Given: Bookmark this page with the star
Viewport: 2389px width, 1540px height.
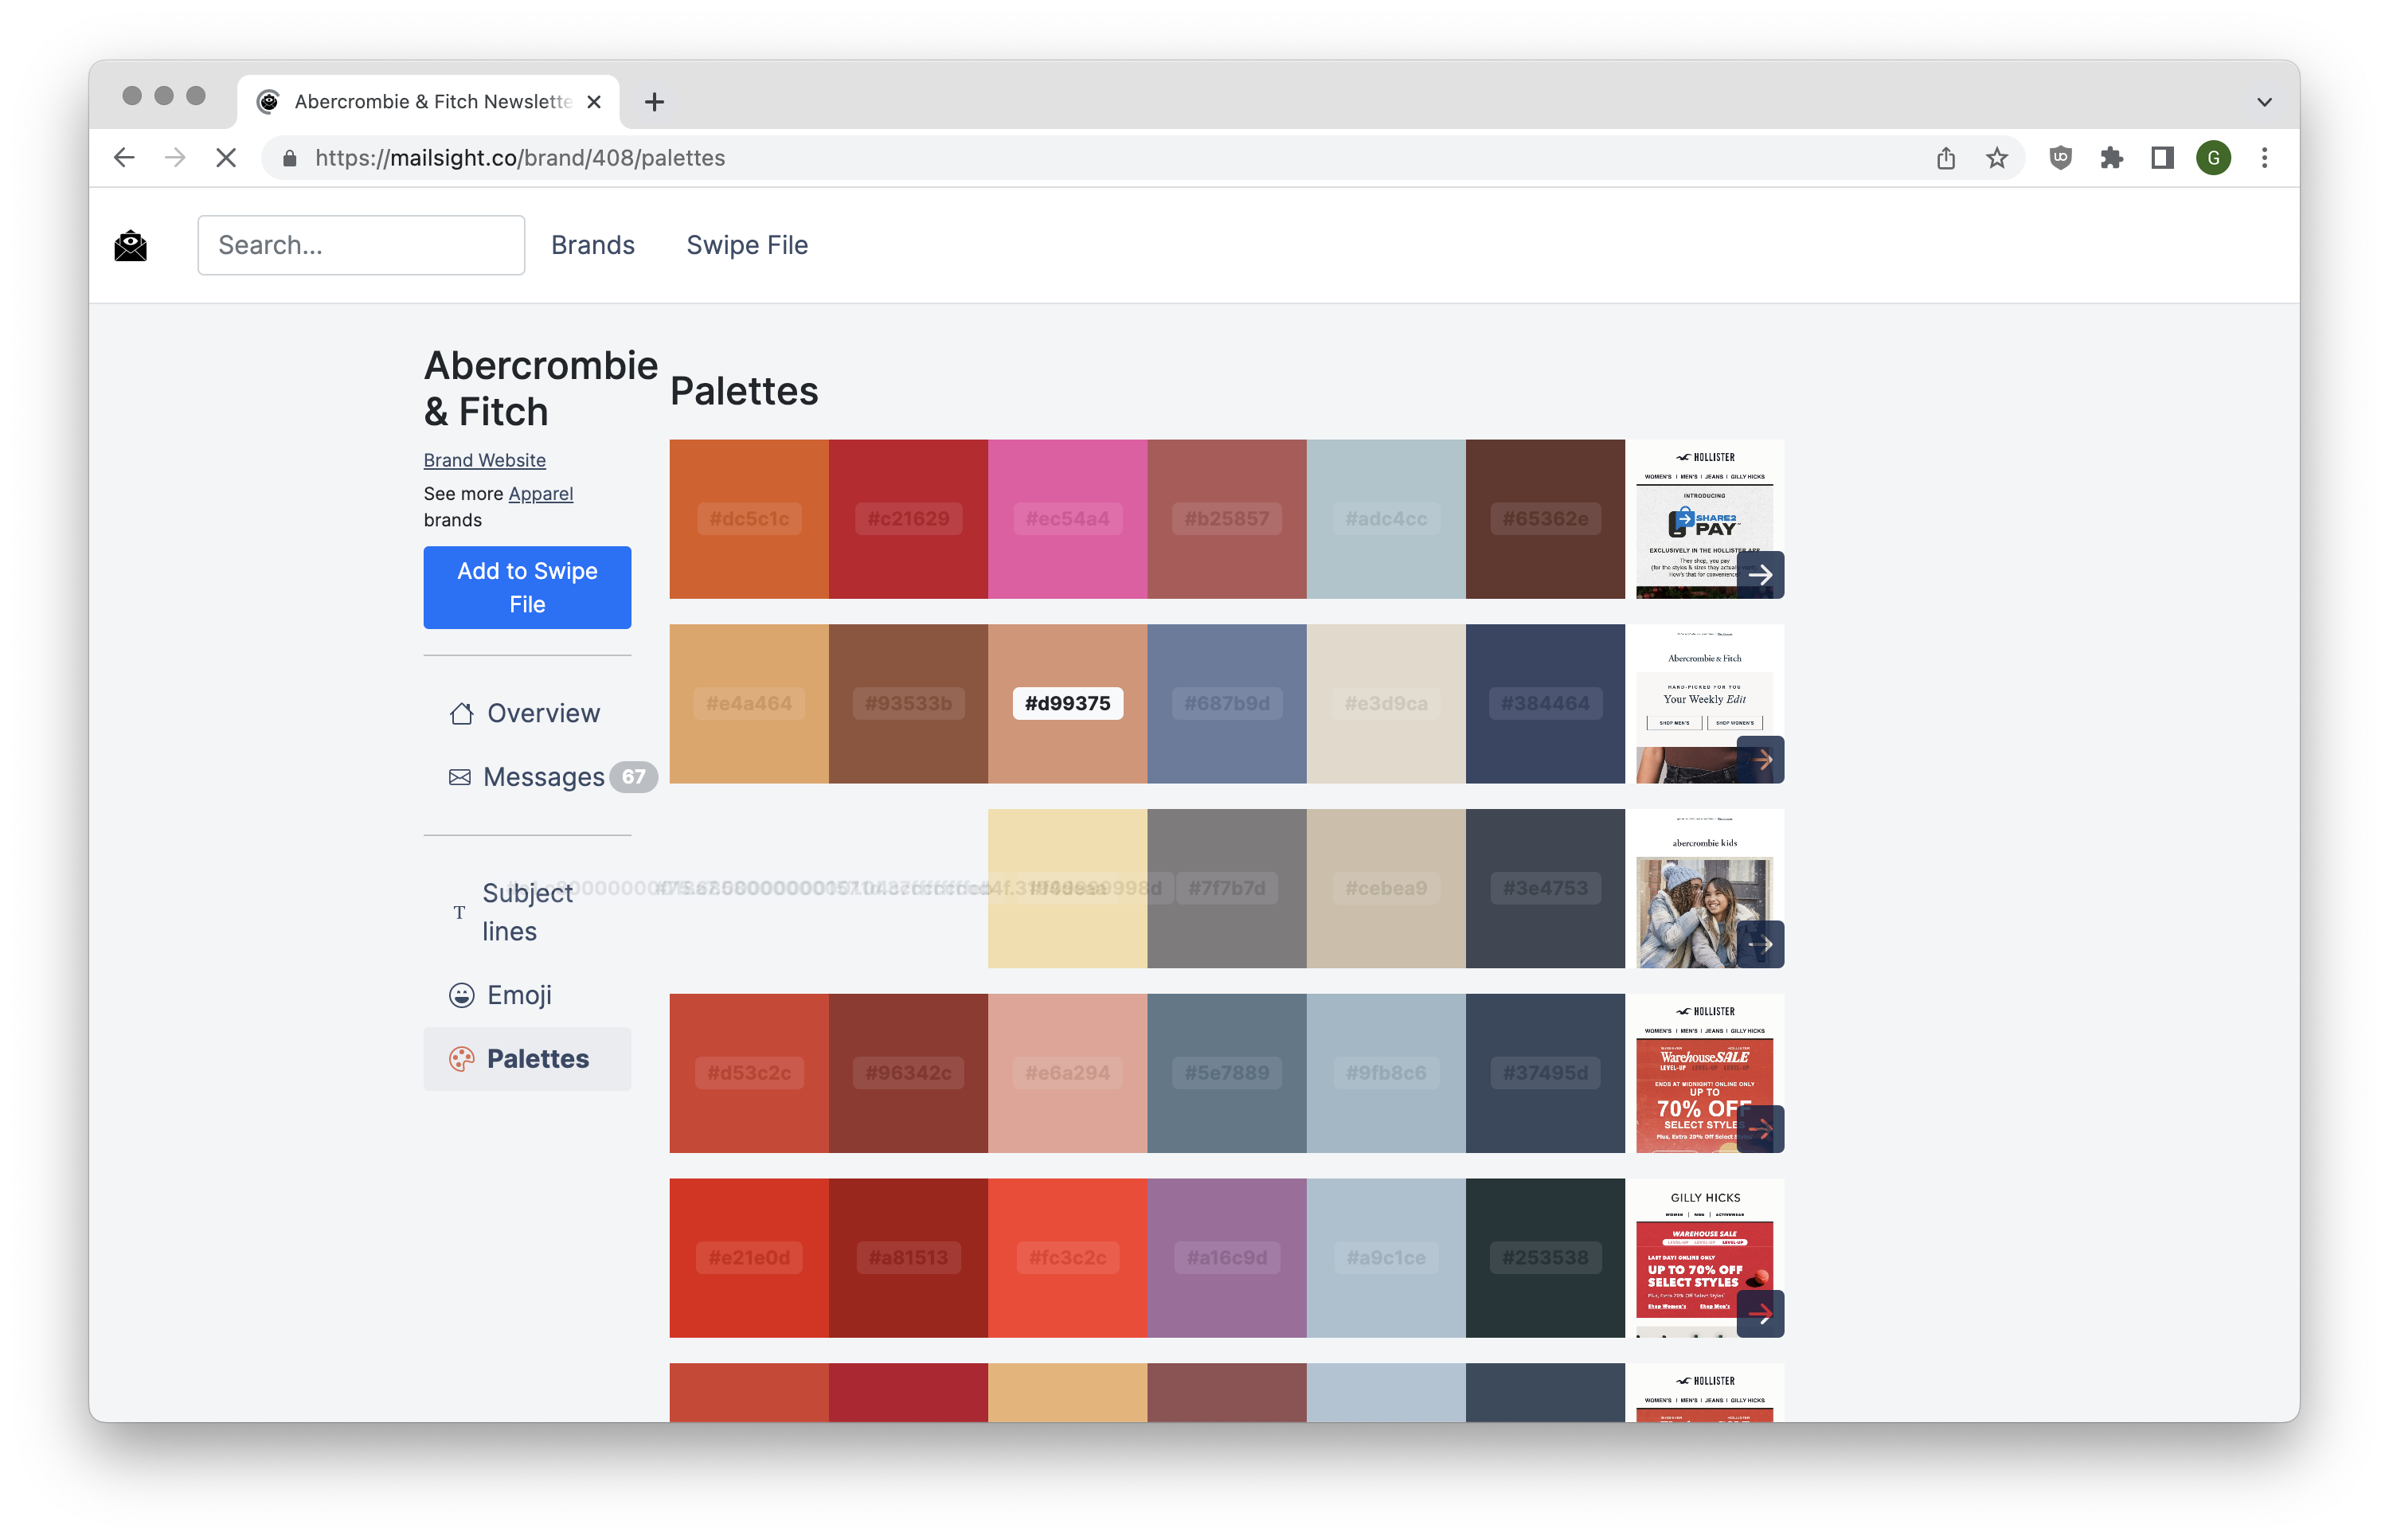Looking at the screenshot, I should point(1996,158).
